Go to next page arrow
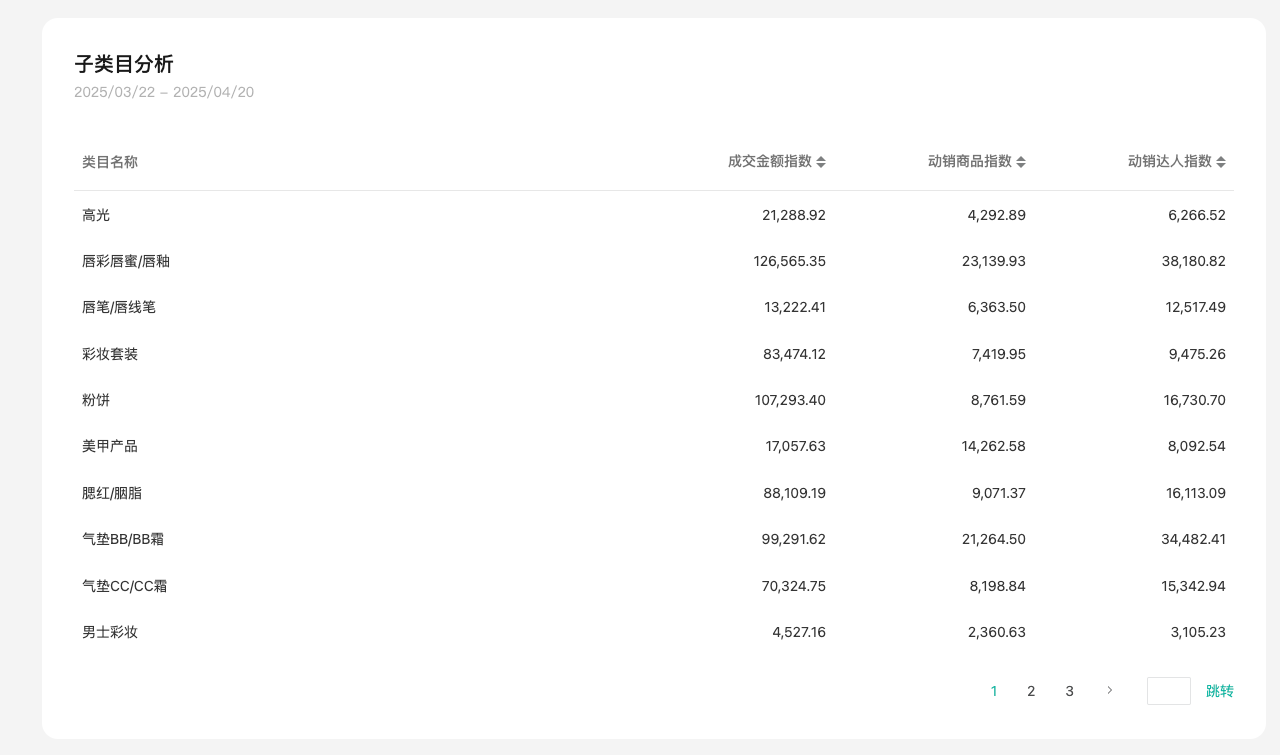Screen dimensions: 1280x755 pyautogui.click(x=1109, y=691)
